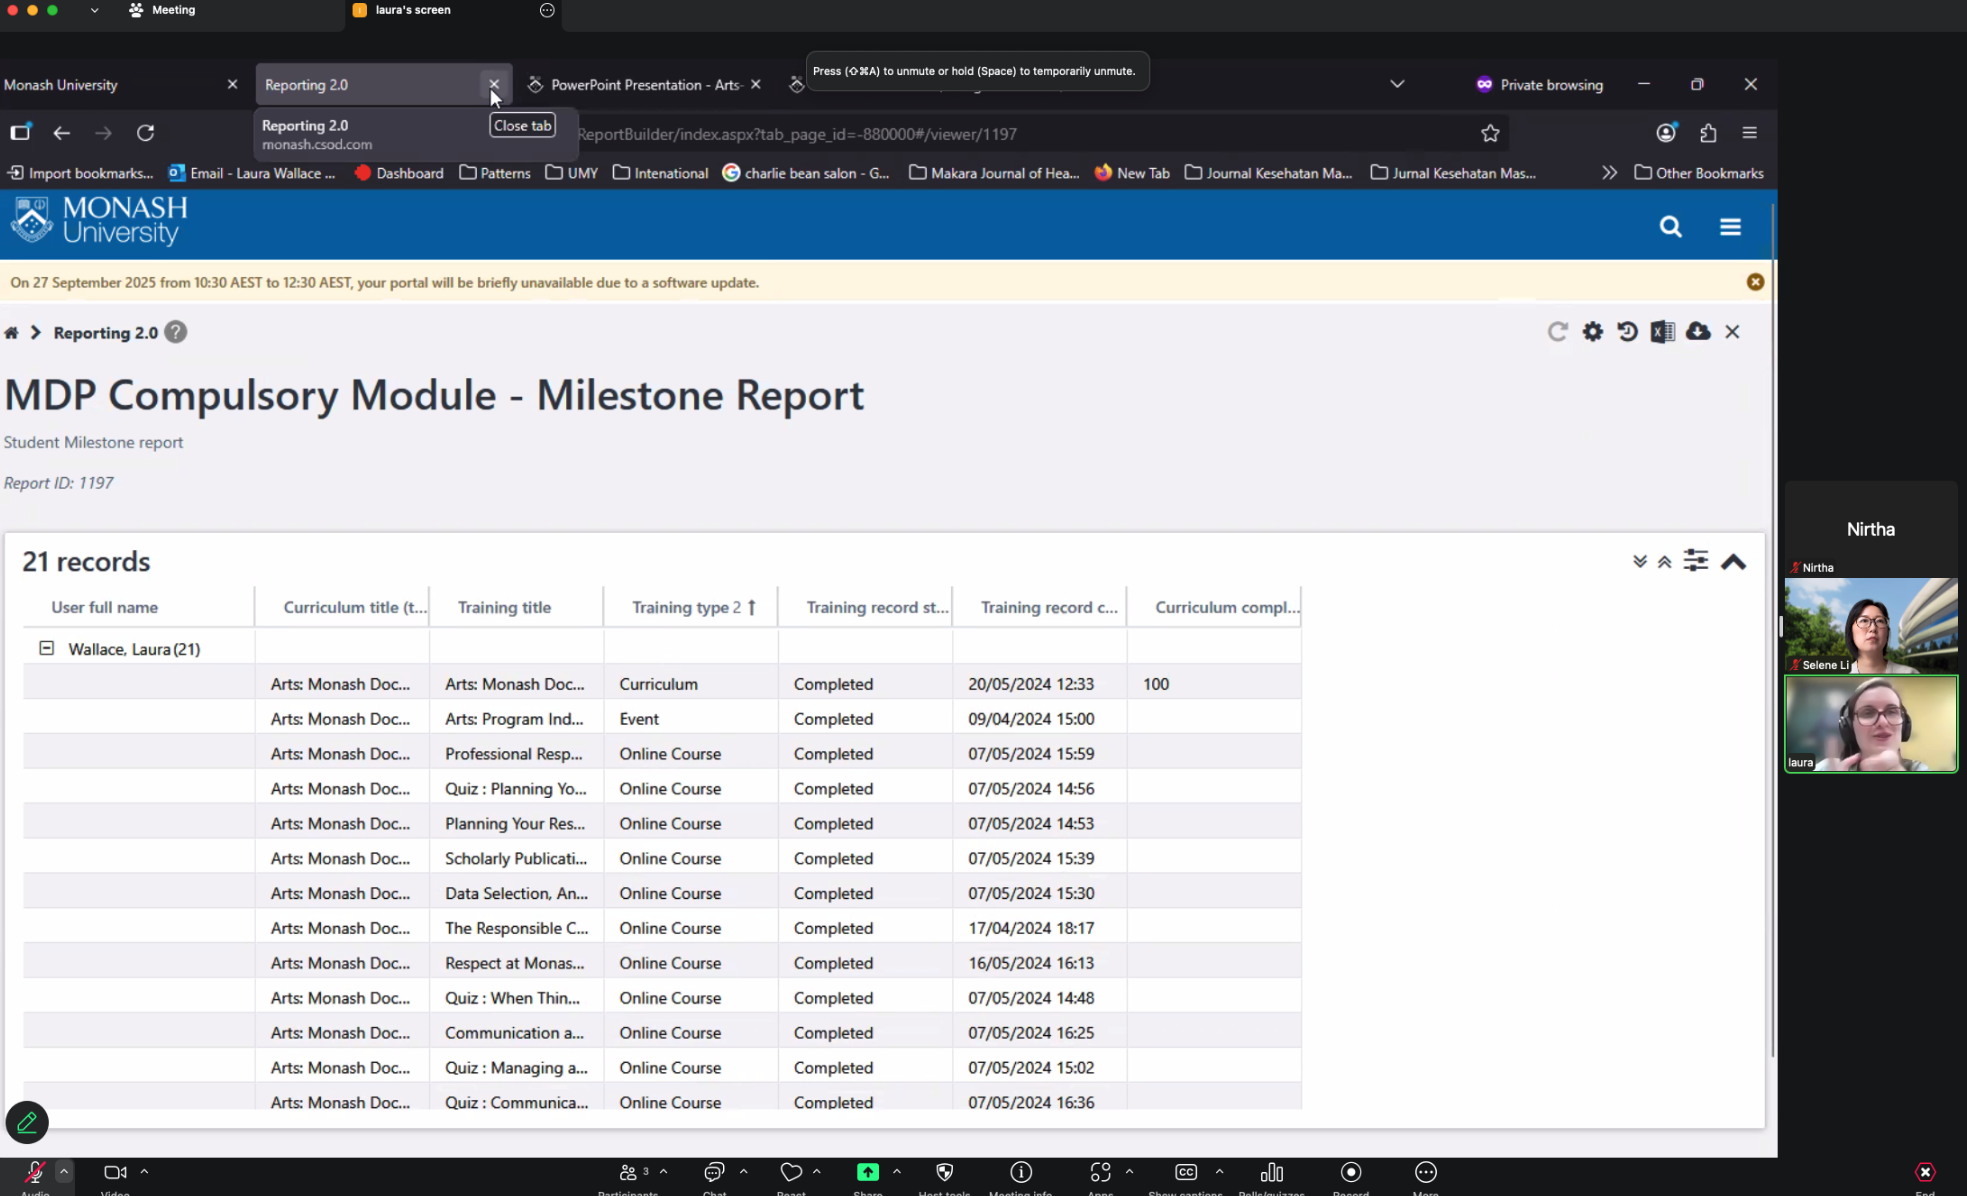Open report settings via gear icon
The image size is (1967, 1196).
click(1592, 332)
